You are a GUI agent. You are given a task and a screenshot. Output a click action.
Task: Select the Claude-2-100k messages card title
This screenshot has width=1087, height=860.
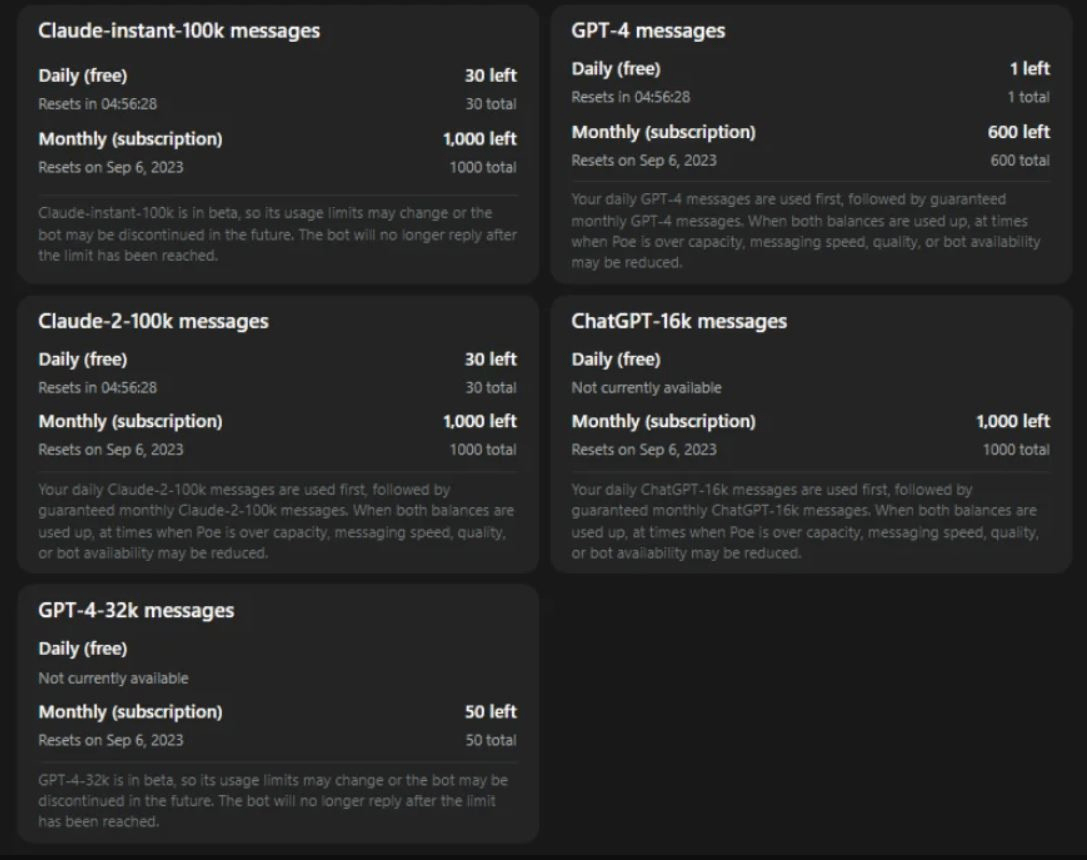tap(153, 321)
